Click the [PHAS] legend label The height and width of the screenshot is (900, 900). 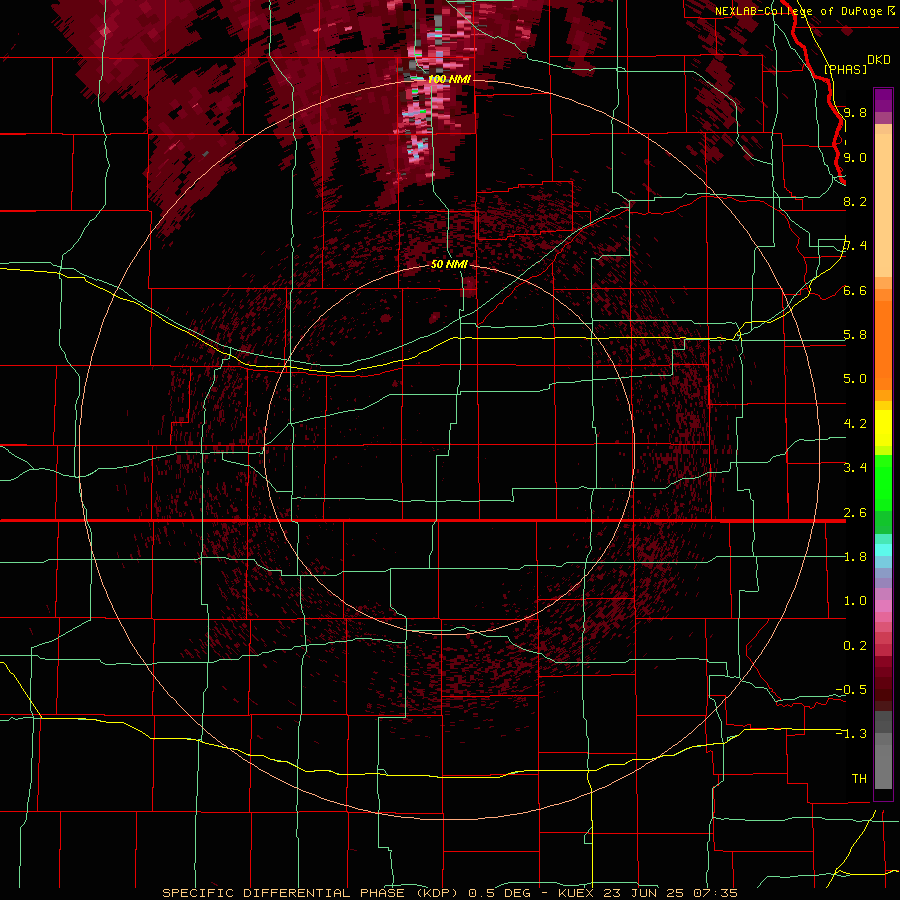pos(845,69)
